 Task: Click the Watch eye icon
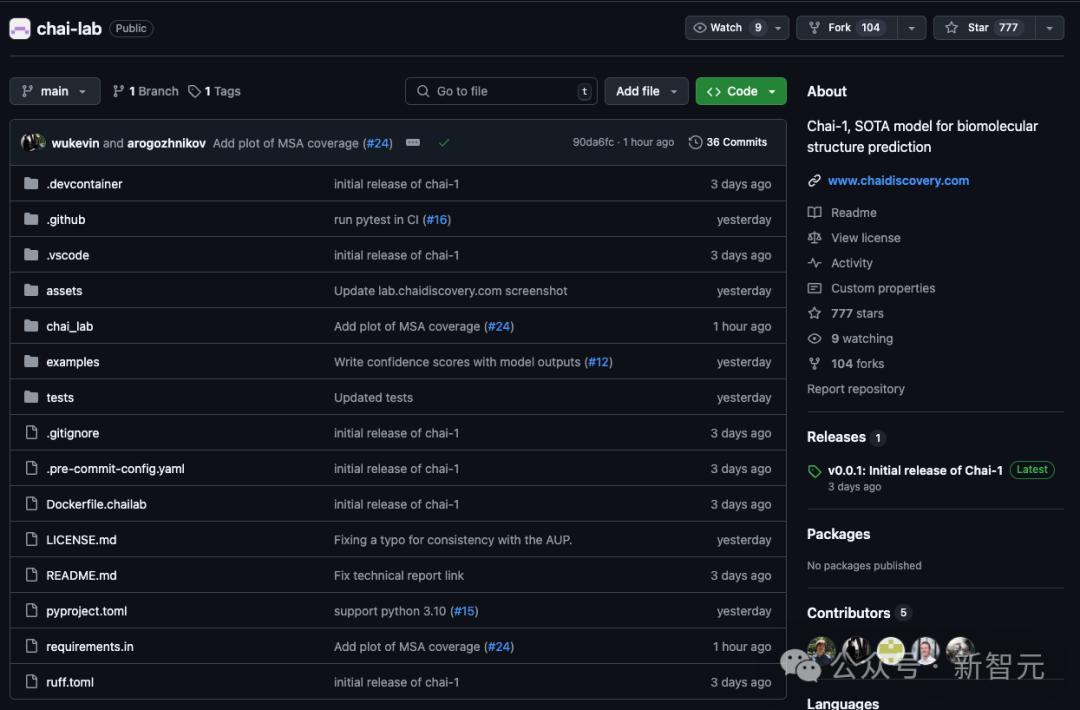click(x=700, y=27)
